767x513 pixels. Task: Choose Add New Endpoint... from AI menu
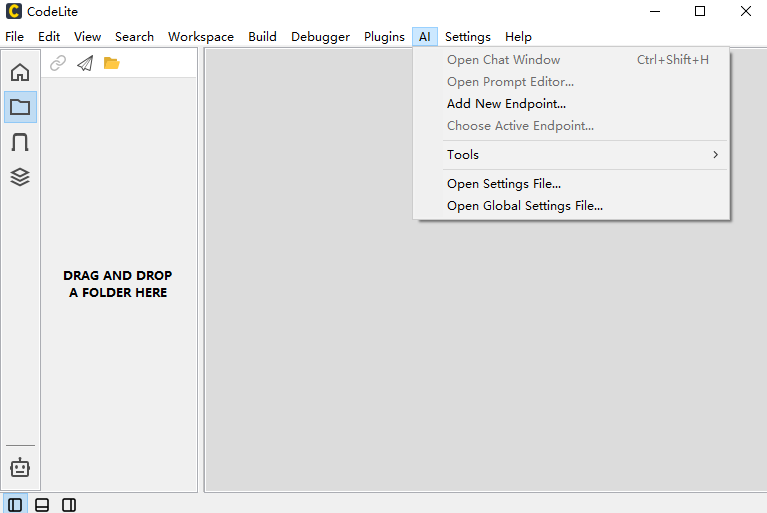571,104
